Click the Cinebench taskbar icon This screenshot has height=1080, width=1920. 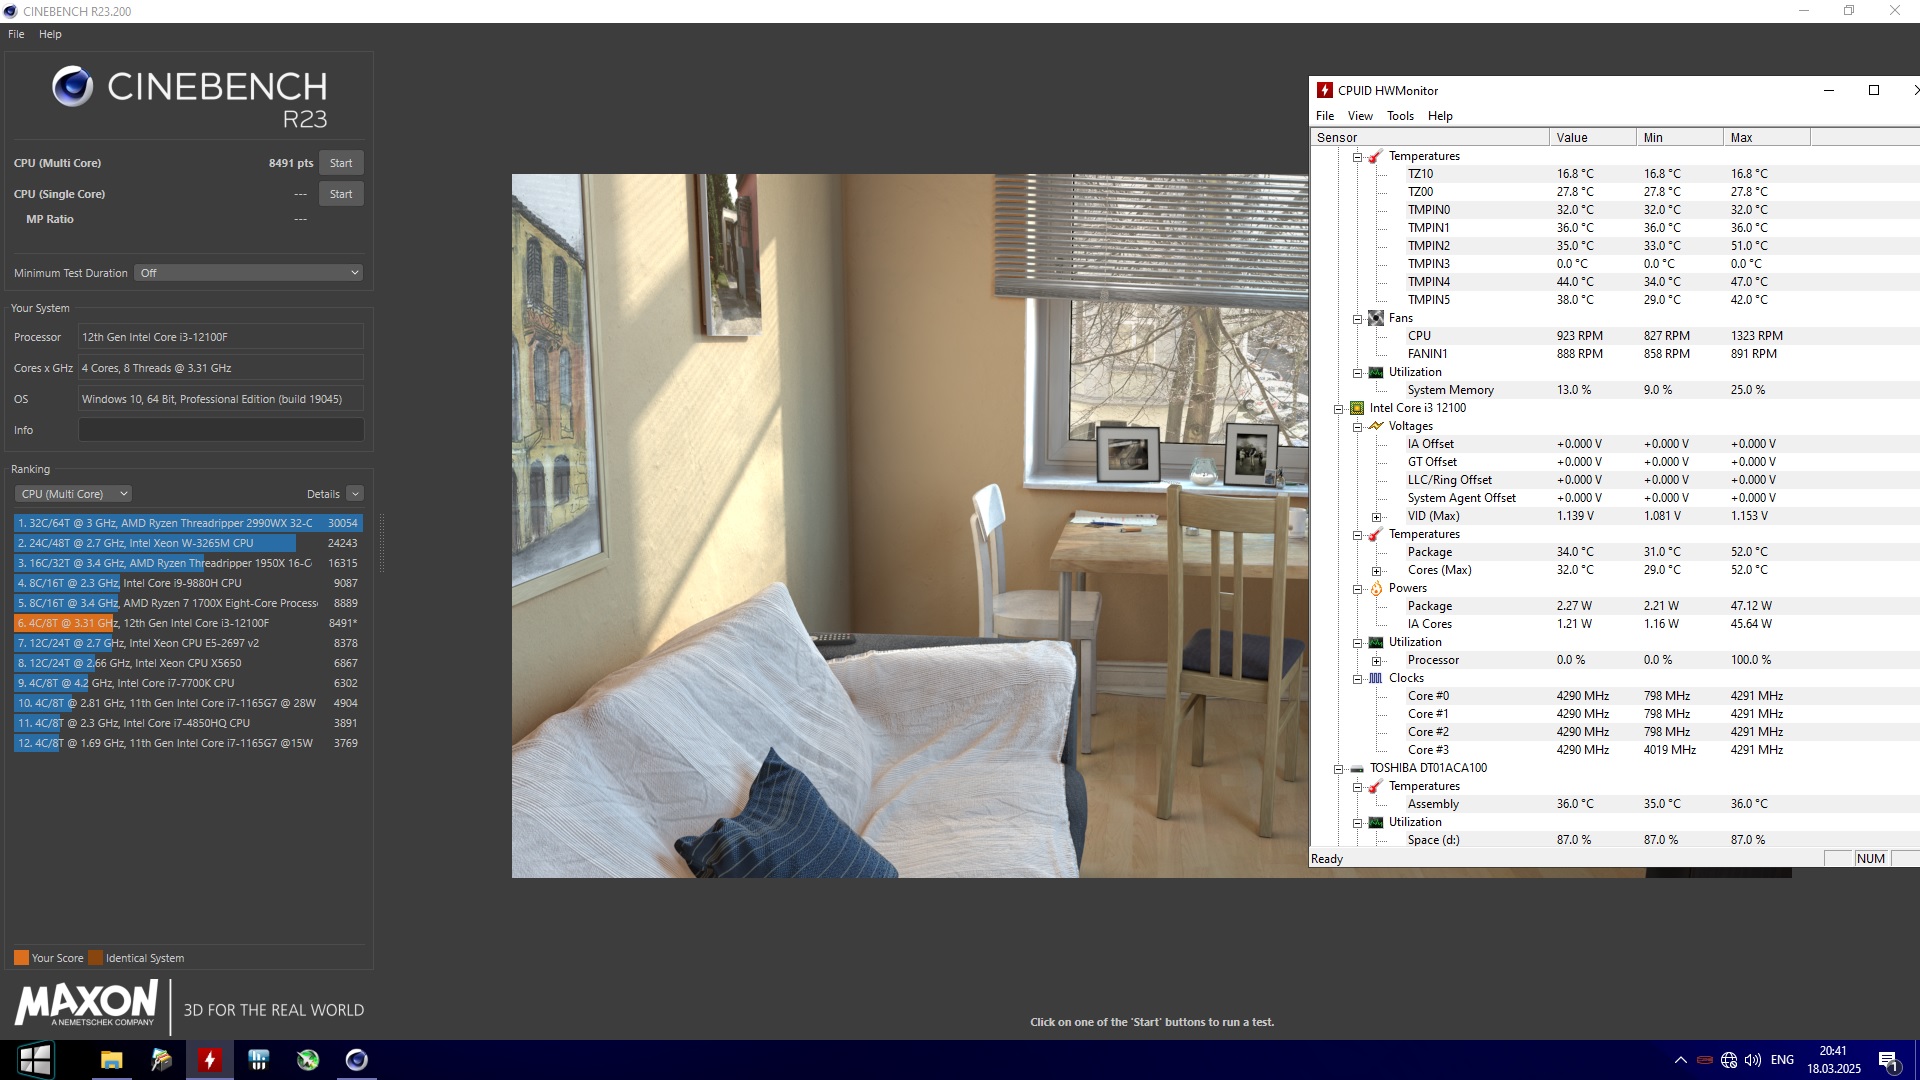coord(357,1060)
